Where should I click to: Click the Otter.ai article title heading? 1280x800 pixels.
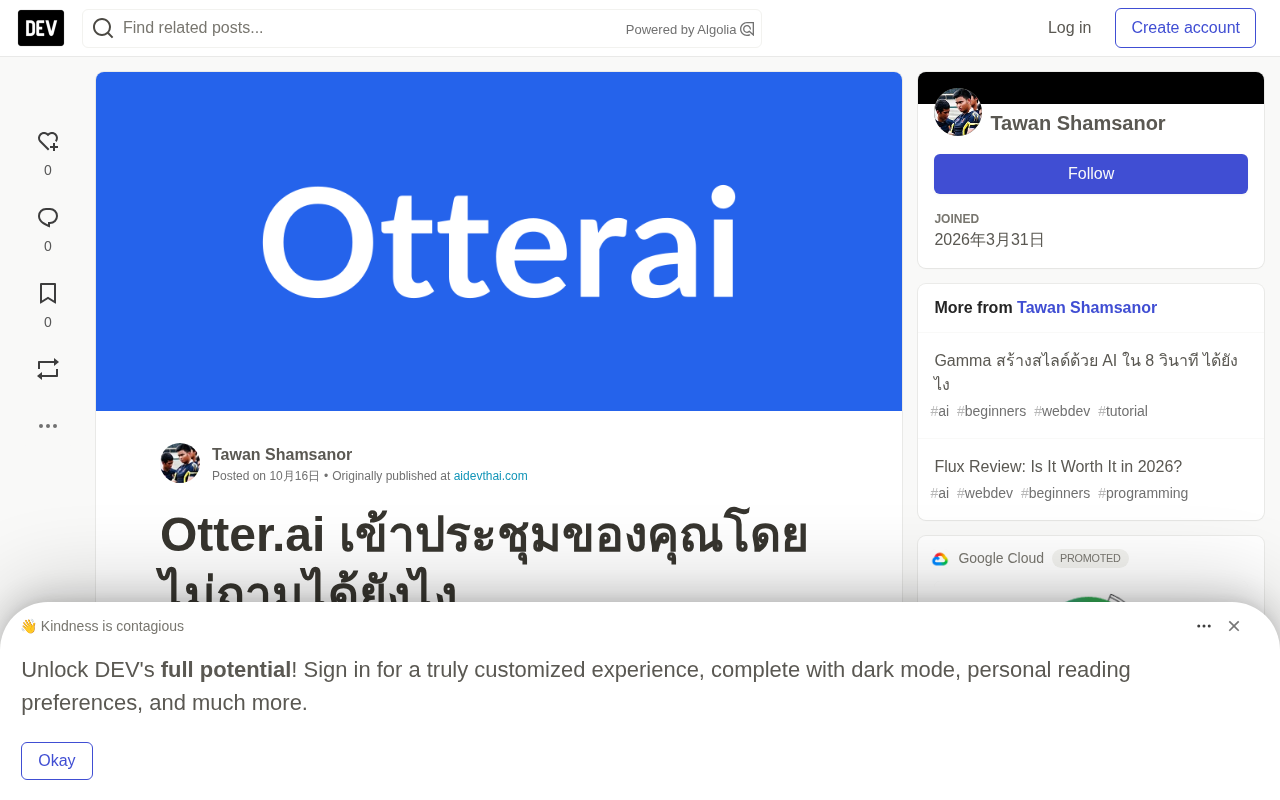tap(484, 560)
